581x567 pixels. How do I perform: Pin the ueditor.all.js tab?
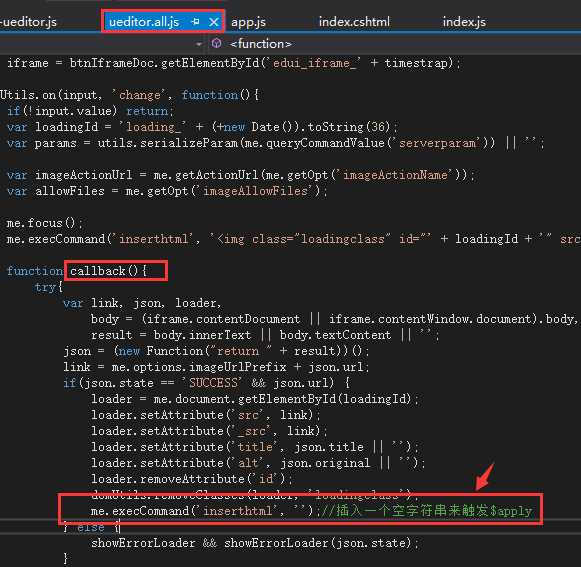coord(195,22)
